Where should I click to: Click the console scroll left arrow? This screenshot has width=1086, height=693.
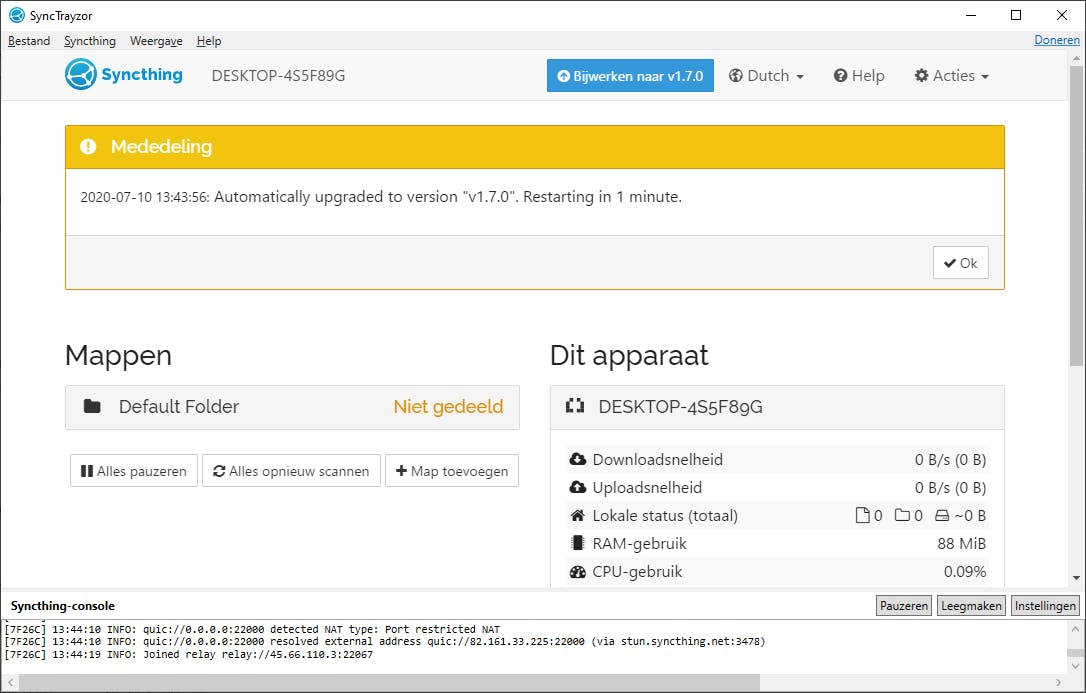pyautogui.click(x=10, y=683)
